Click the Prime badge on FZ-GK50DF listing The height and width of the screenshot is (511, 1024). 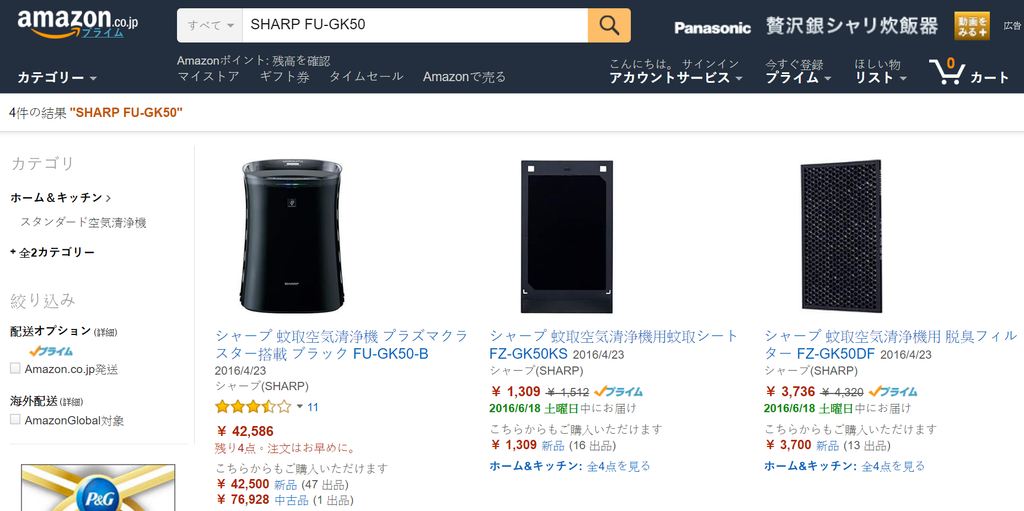(893, 392)
